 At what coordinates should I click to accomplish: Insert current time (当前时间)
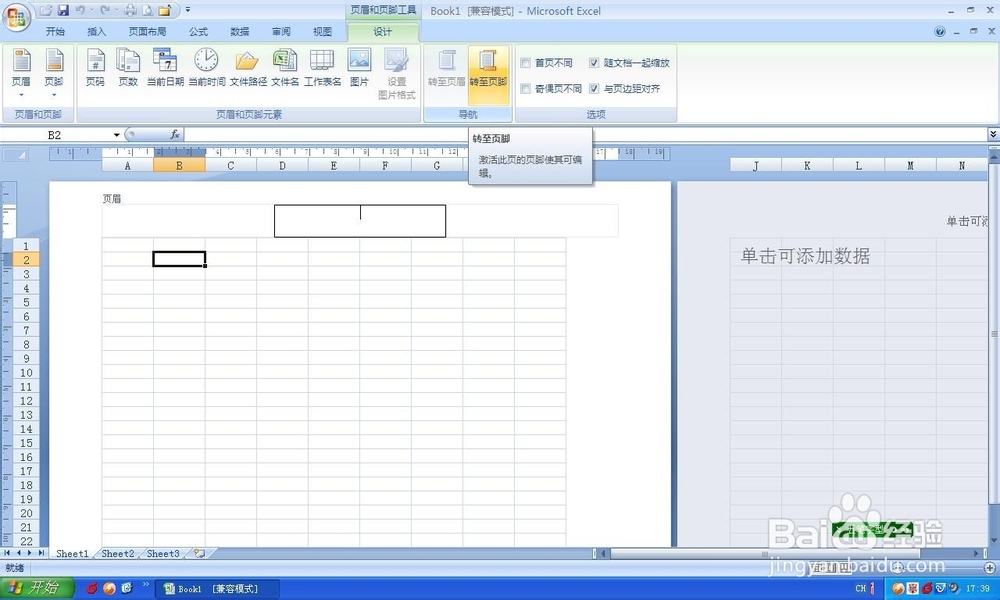(207, 68)
